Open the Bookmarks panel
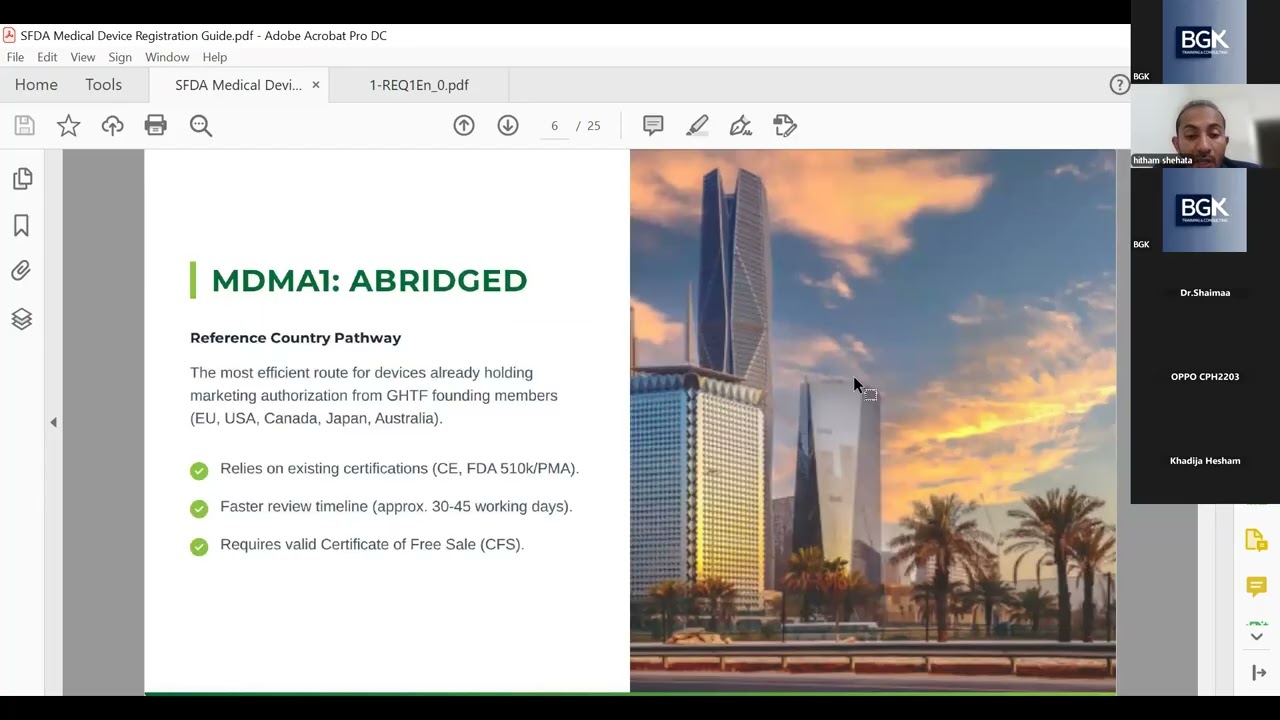This screenshot has height=720, width=1280. (22, 226)
